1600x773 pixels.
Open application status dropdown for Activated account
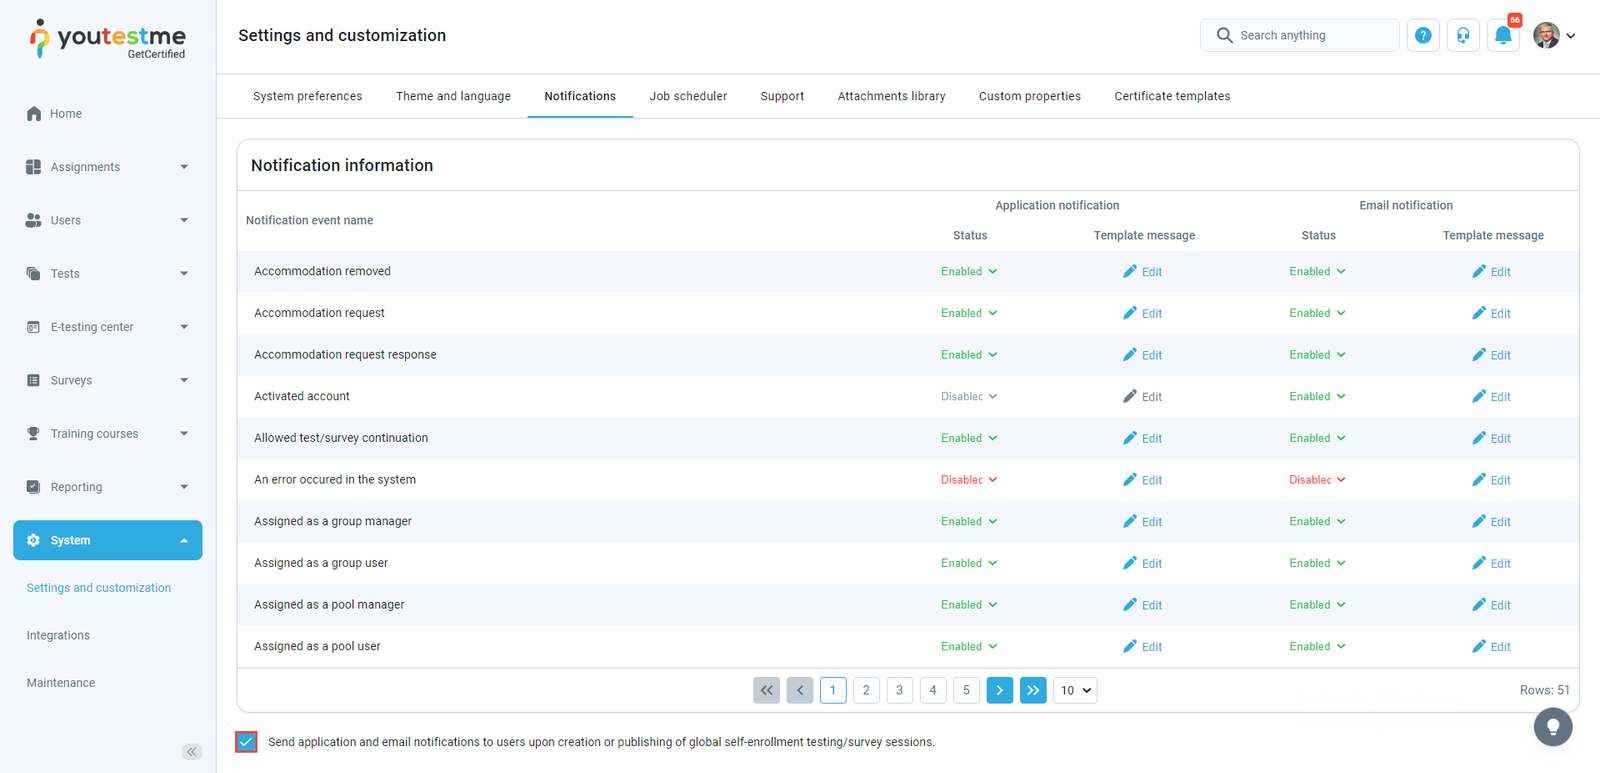pyautogui.click(x=968, y=397)
